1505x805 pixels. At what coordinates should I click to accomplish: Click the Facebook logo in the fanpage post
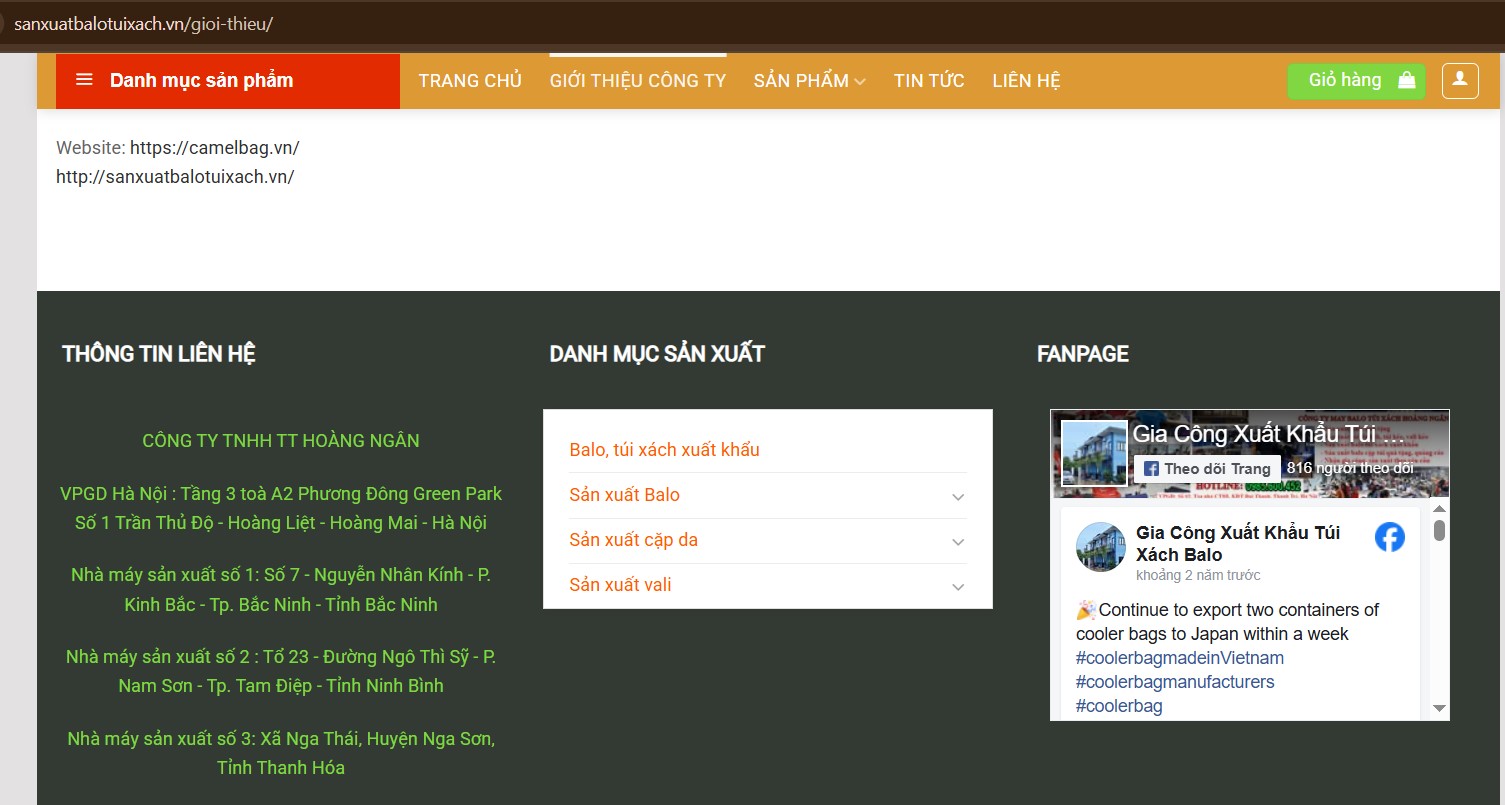(1389, 537)
